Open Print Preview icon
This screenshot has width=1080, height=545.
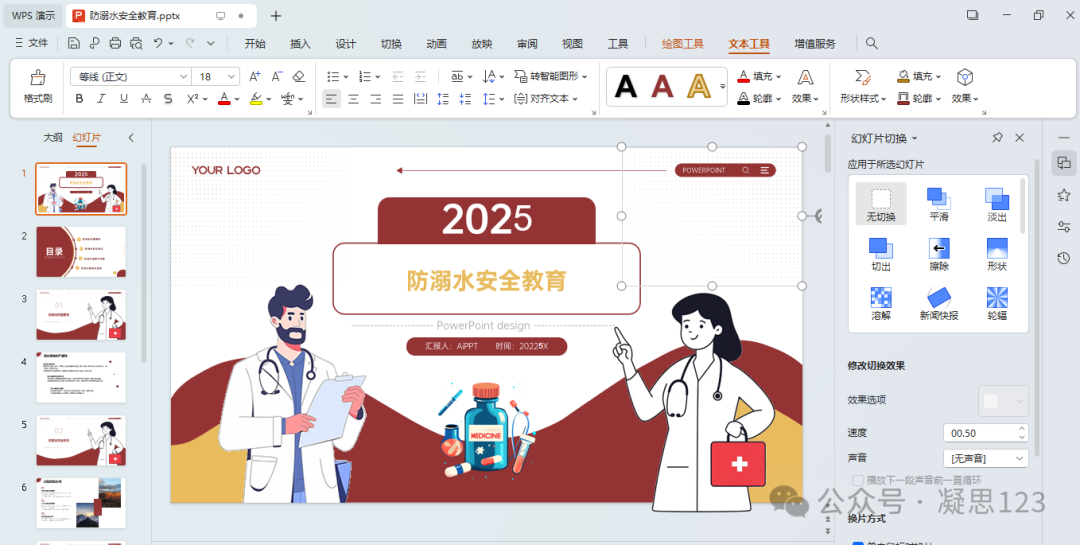(136, 43)
